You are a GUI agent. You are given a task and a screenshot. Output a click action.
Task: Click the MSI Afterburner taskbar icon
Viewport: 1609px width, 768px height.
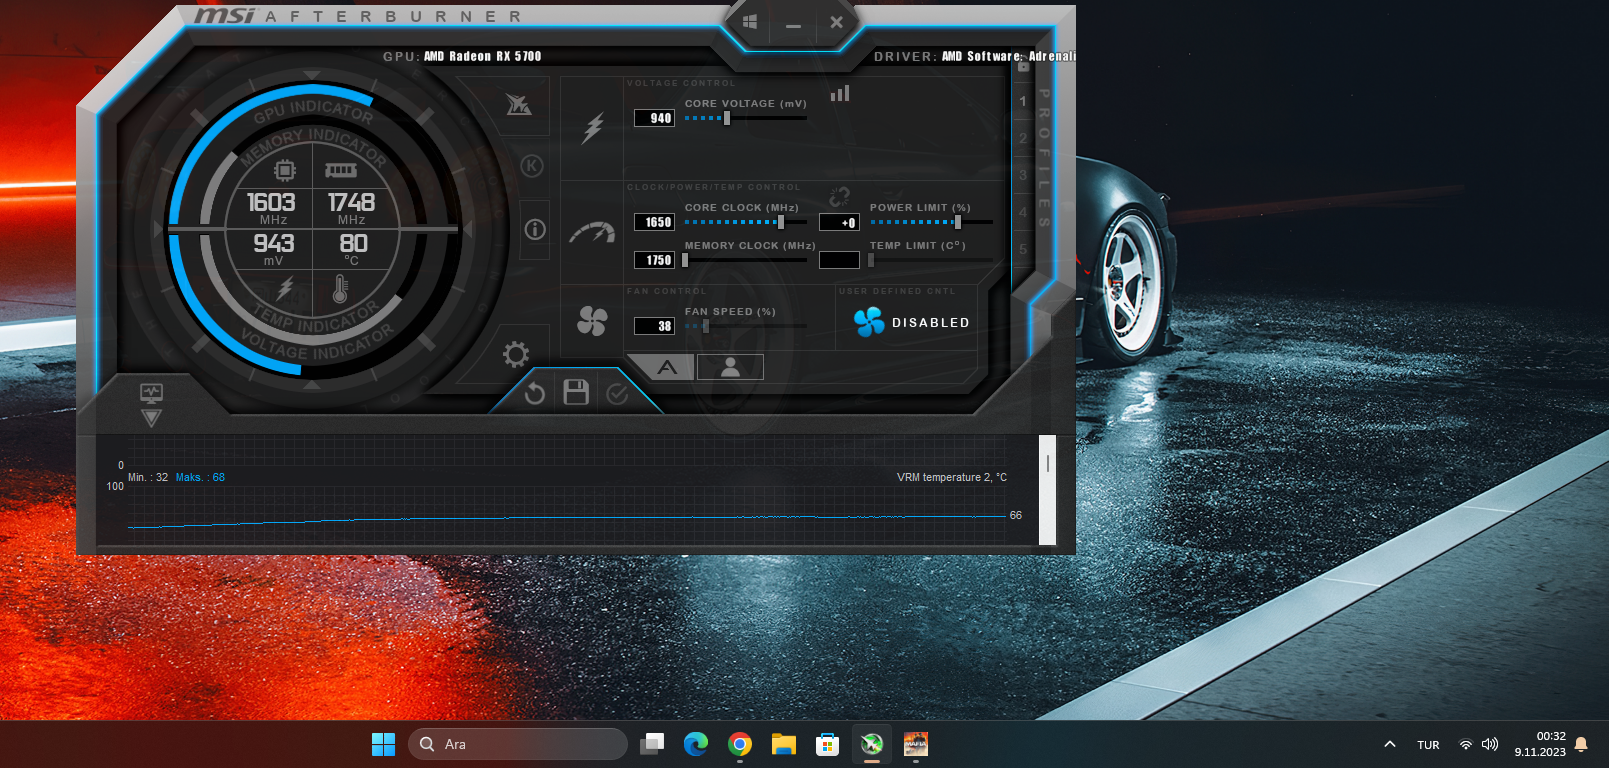872,744
